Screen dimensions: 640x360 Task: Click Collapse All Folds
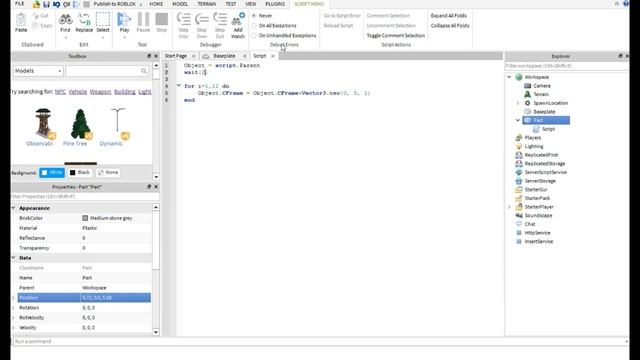point(450,25)
